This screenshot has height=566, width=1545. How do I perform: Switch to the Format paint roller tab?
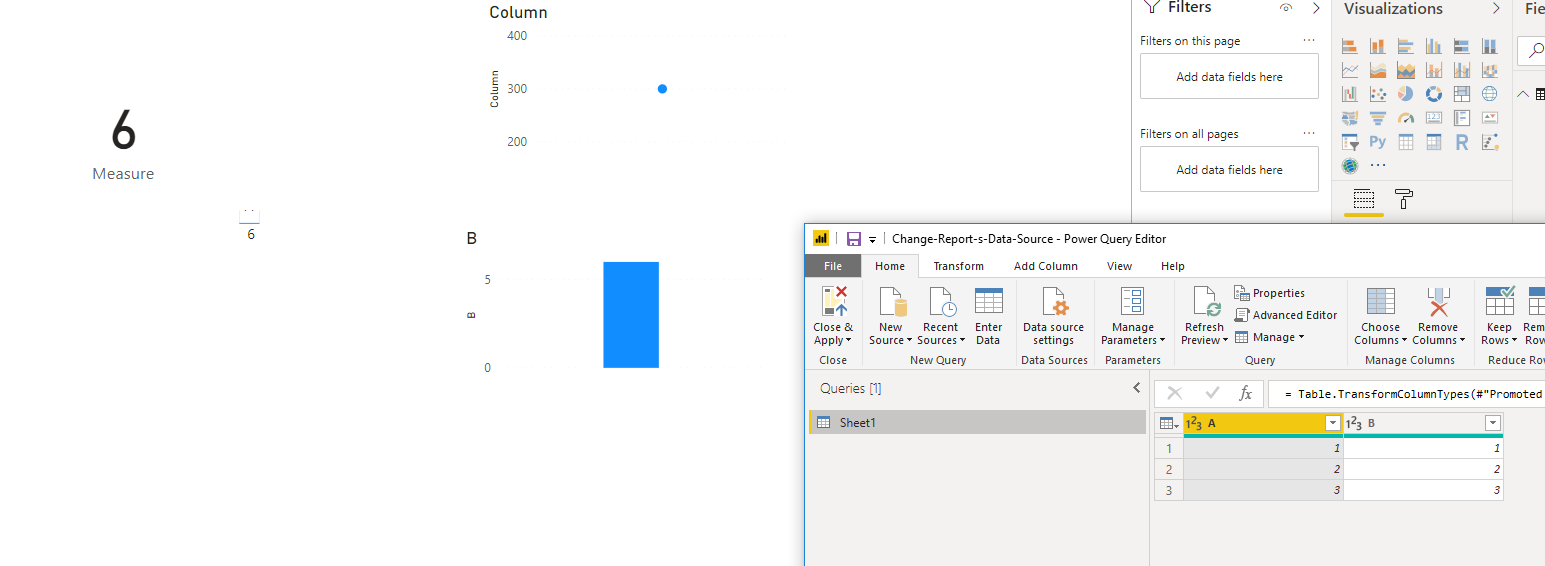1404,199
